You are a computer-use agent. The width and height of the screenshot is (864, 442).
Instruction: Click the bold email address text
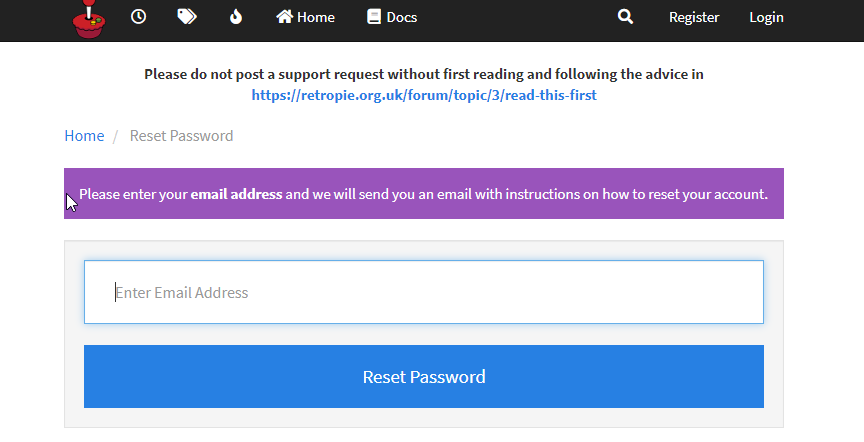pyautogui.click(x=236, y=194)
